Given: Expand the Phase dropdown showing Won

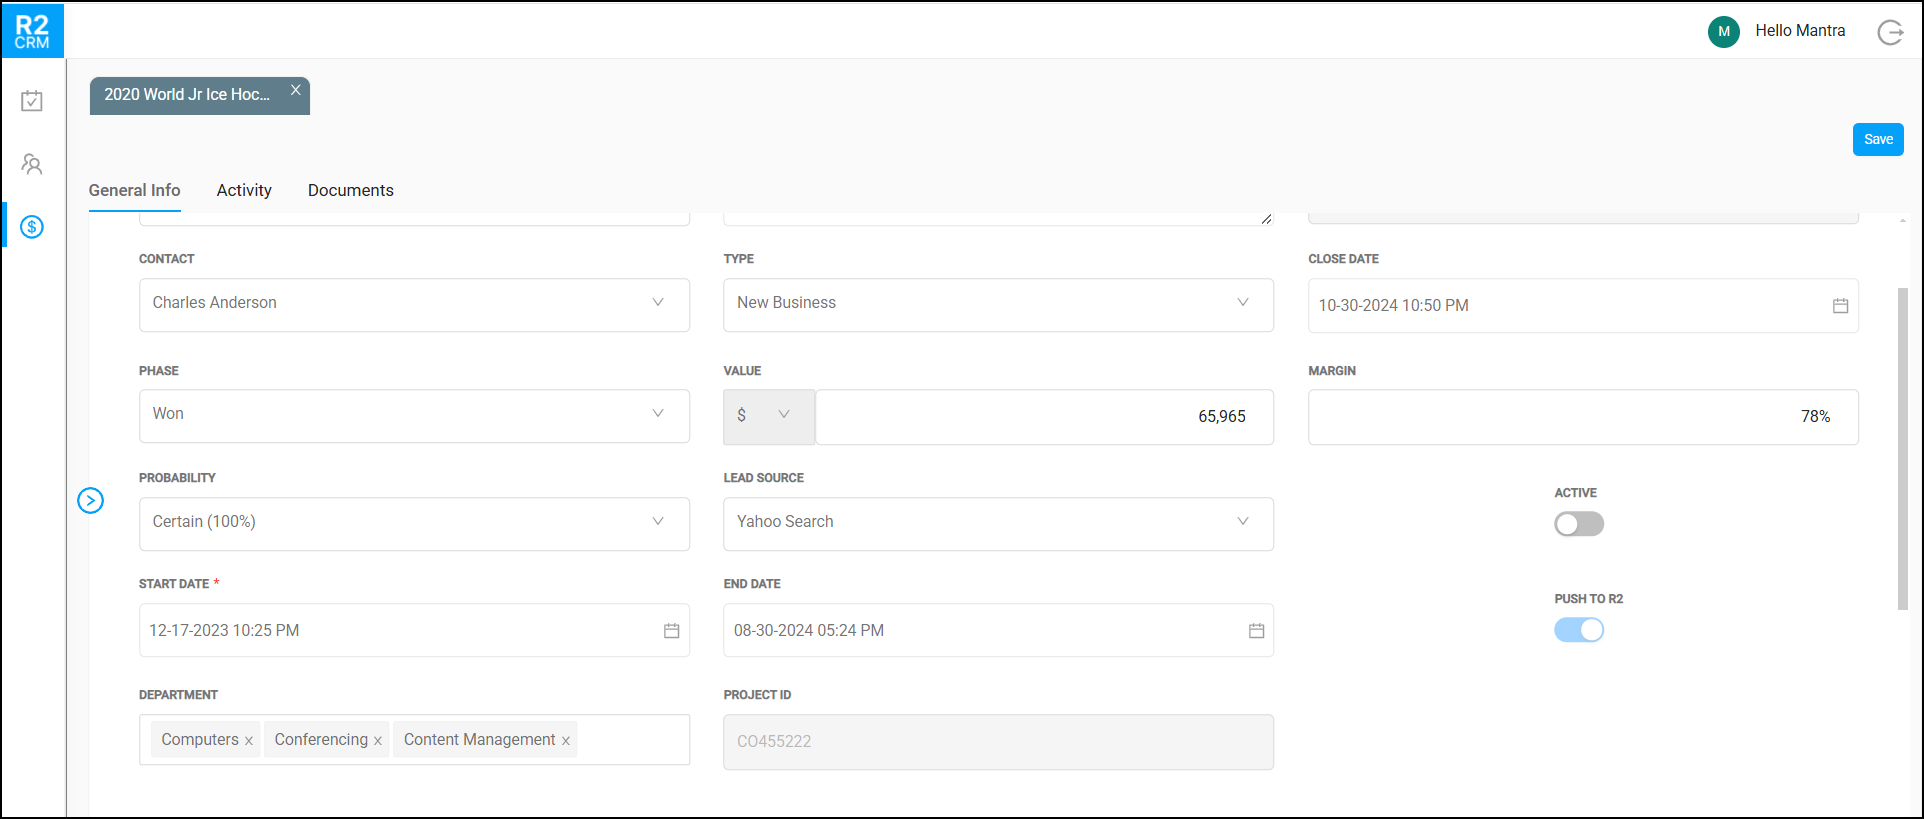Looking at the screenshot, I should 414,415.
